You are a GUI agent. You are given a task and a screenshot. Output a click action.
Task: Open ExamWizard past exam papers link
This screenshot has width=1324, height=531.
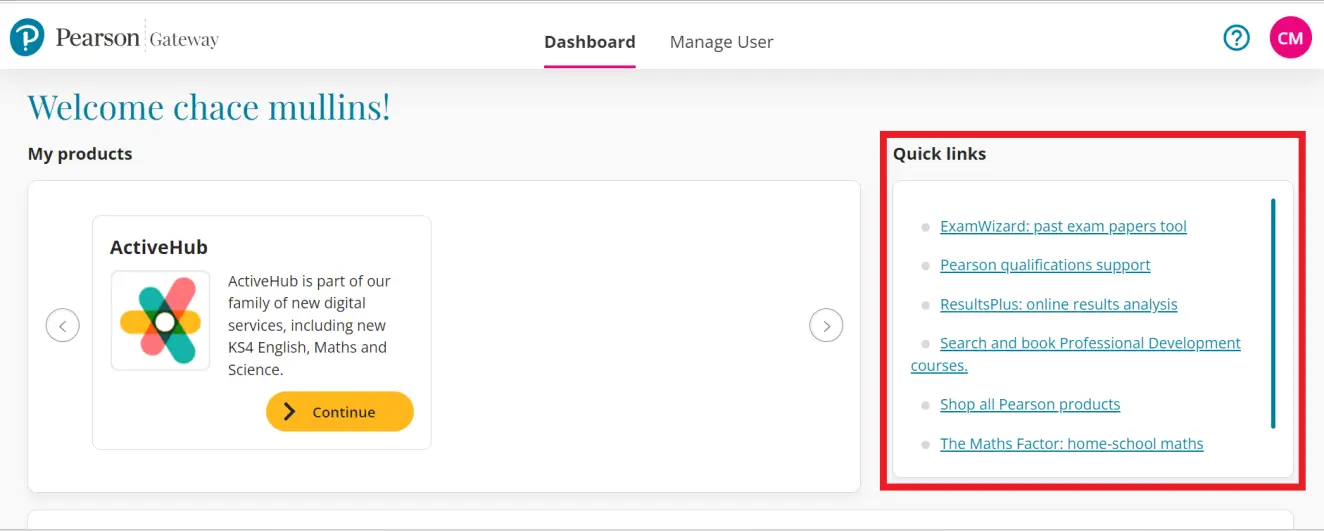click(x=1063, y=226)
